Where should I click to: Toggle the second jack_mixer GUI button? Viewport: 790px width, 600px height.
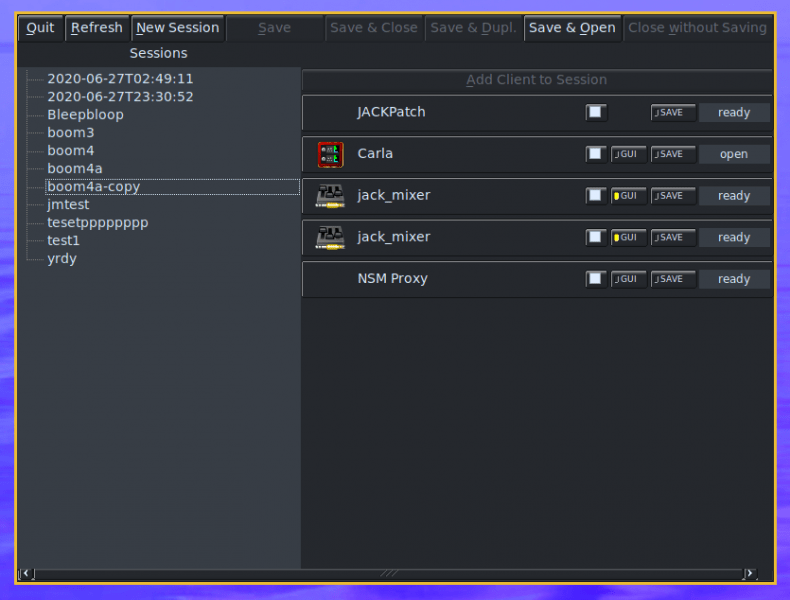628,237
